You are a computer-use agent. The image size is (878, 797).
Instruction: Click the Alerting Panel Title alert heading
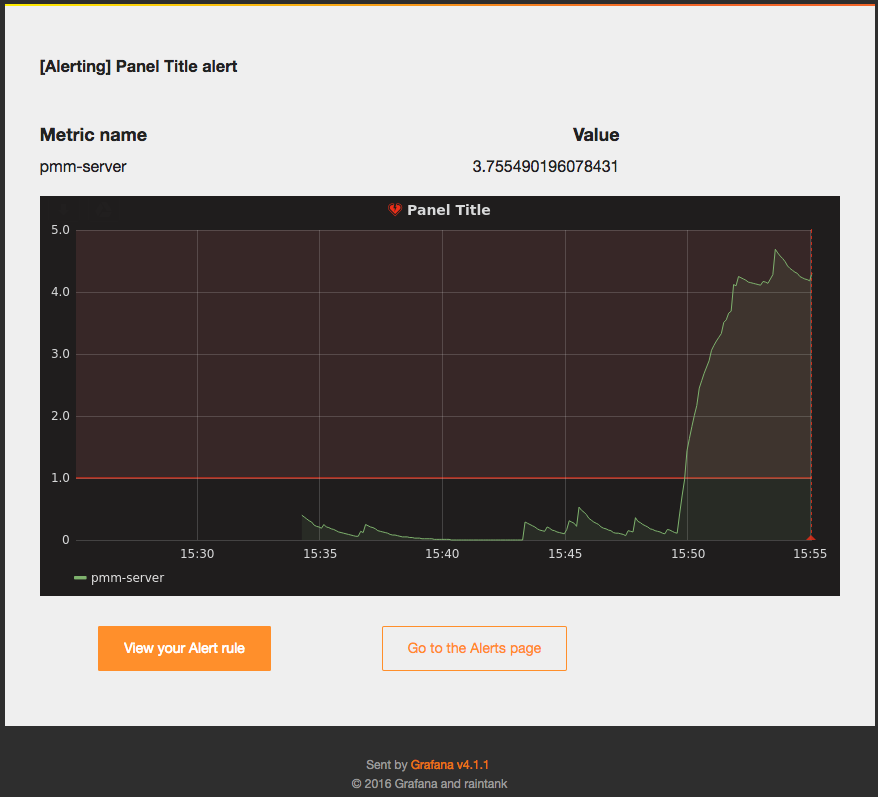click(x=137, y=66)
